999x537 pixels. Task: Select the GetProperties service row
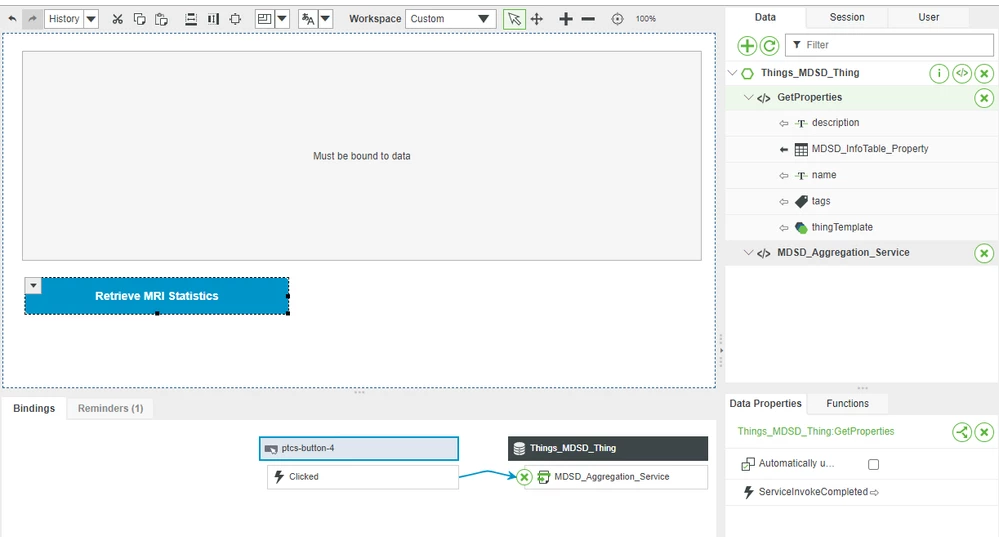tap(862, 97)
